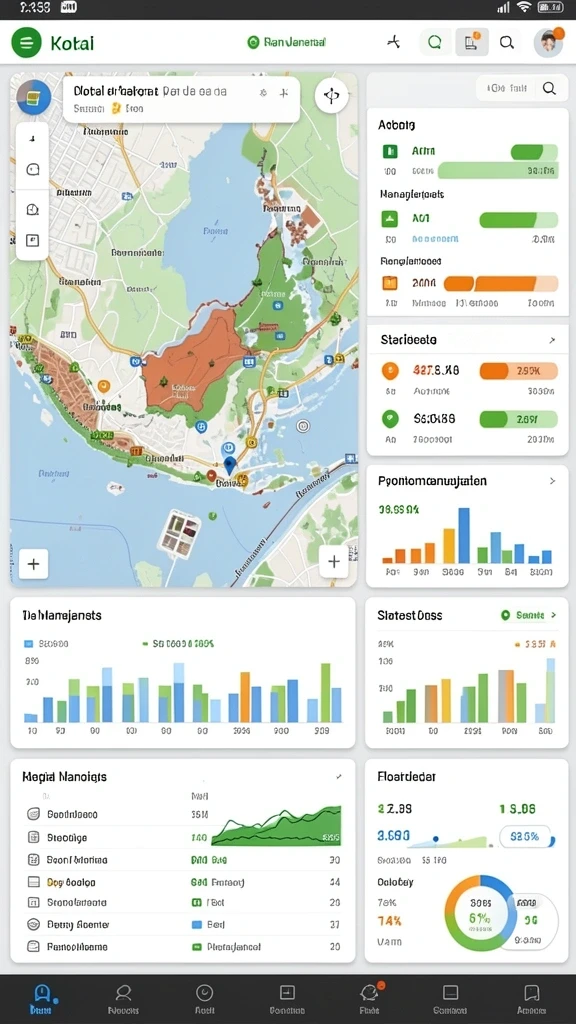Screen dimensions: 576x1024
Task: Click the speech bubble tool in map sidebar
Action: point(32,170)
